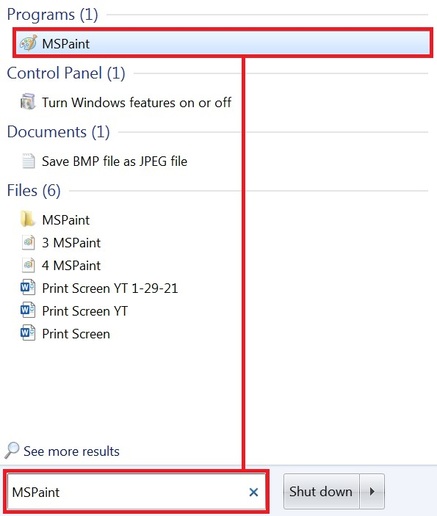Select the See more results link
The image size is (437, 516).
(x=71, y=451)
